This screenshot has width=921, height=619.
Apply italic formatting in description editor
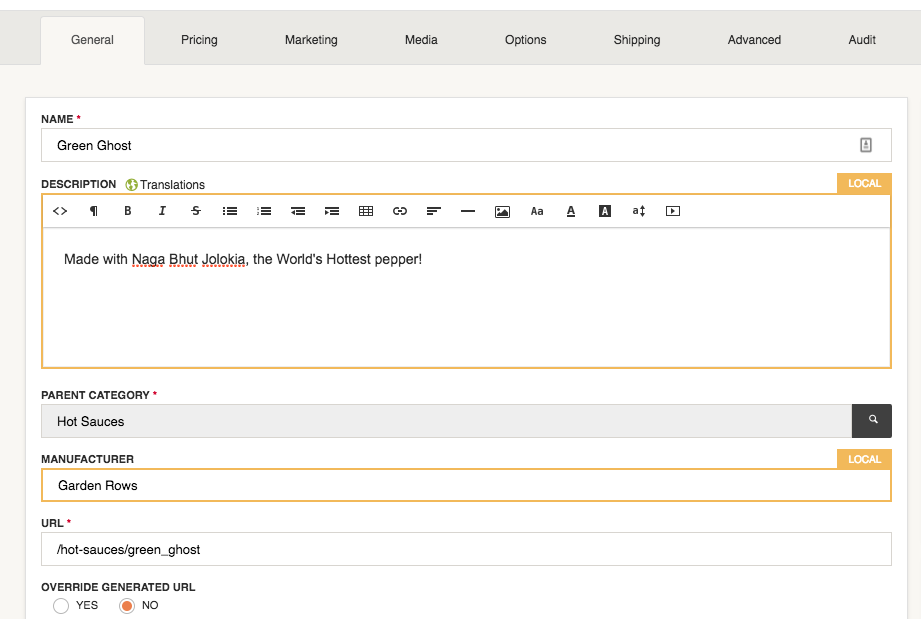click(x=162, y=211)
